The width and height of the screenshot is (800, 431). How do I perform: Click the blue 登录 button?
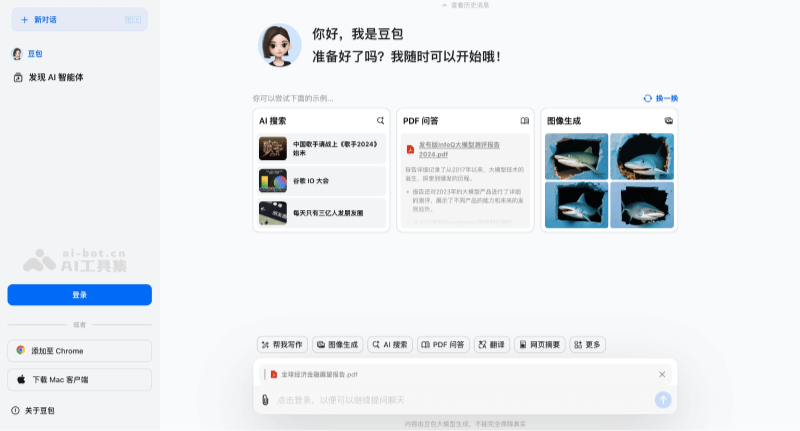coord(80,295)
